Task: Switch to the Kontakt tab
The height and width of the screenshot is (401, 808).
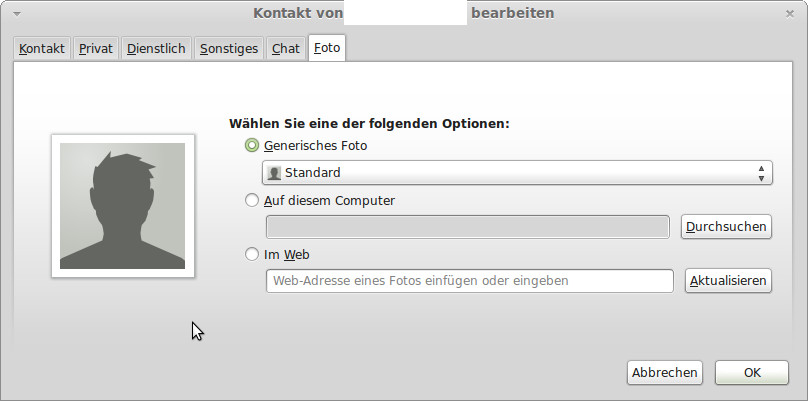Action: (x=42, y=49)
